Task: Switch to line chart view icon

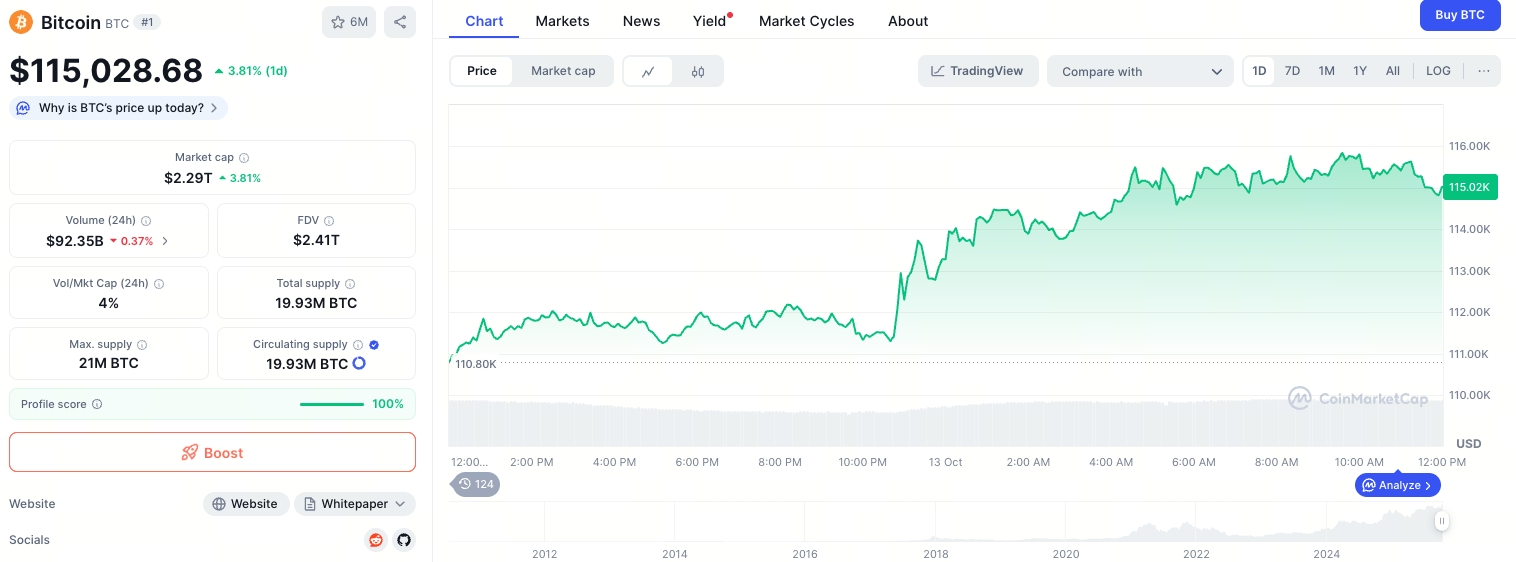Action: point(648,71)
